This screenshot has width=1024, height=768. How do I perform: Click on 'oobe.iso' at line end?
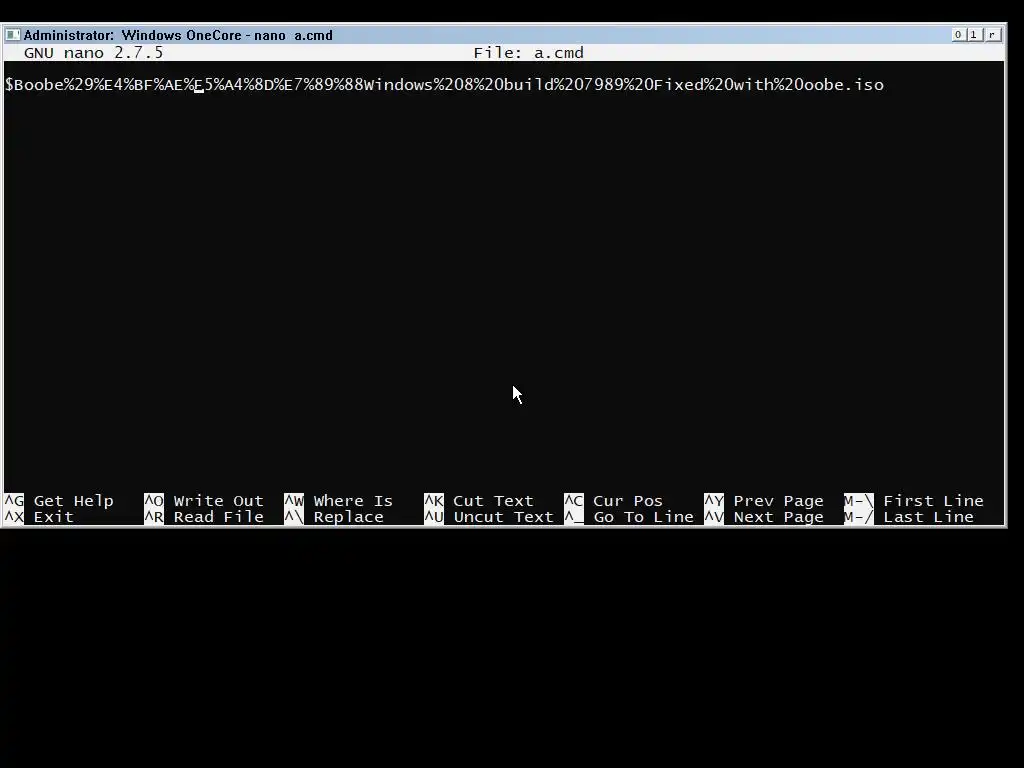pyautogui.click(x=844, y=85)
